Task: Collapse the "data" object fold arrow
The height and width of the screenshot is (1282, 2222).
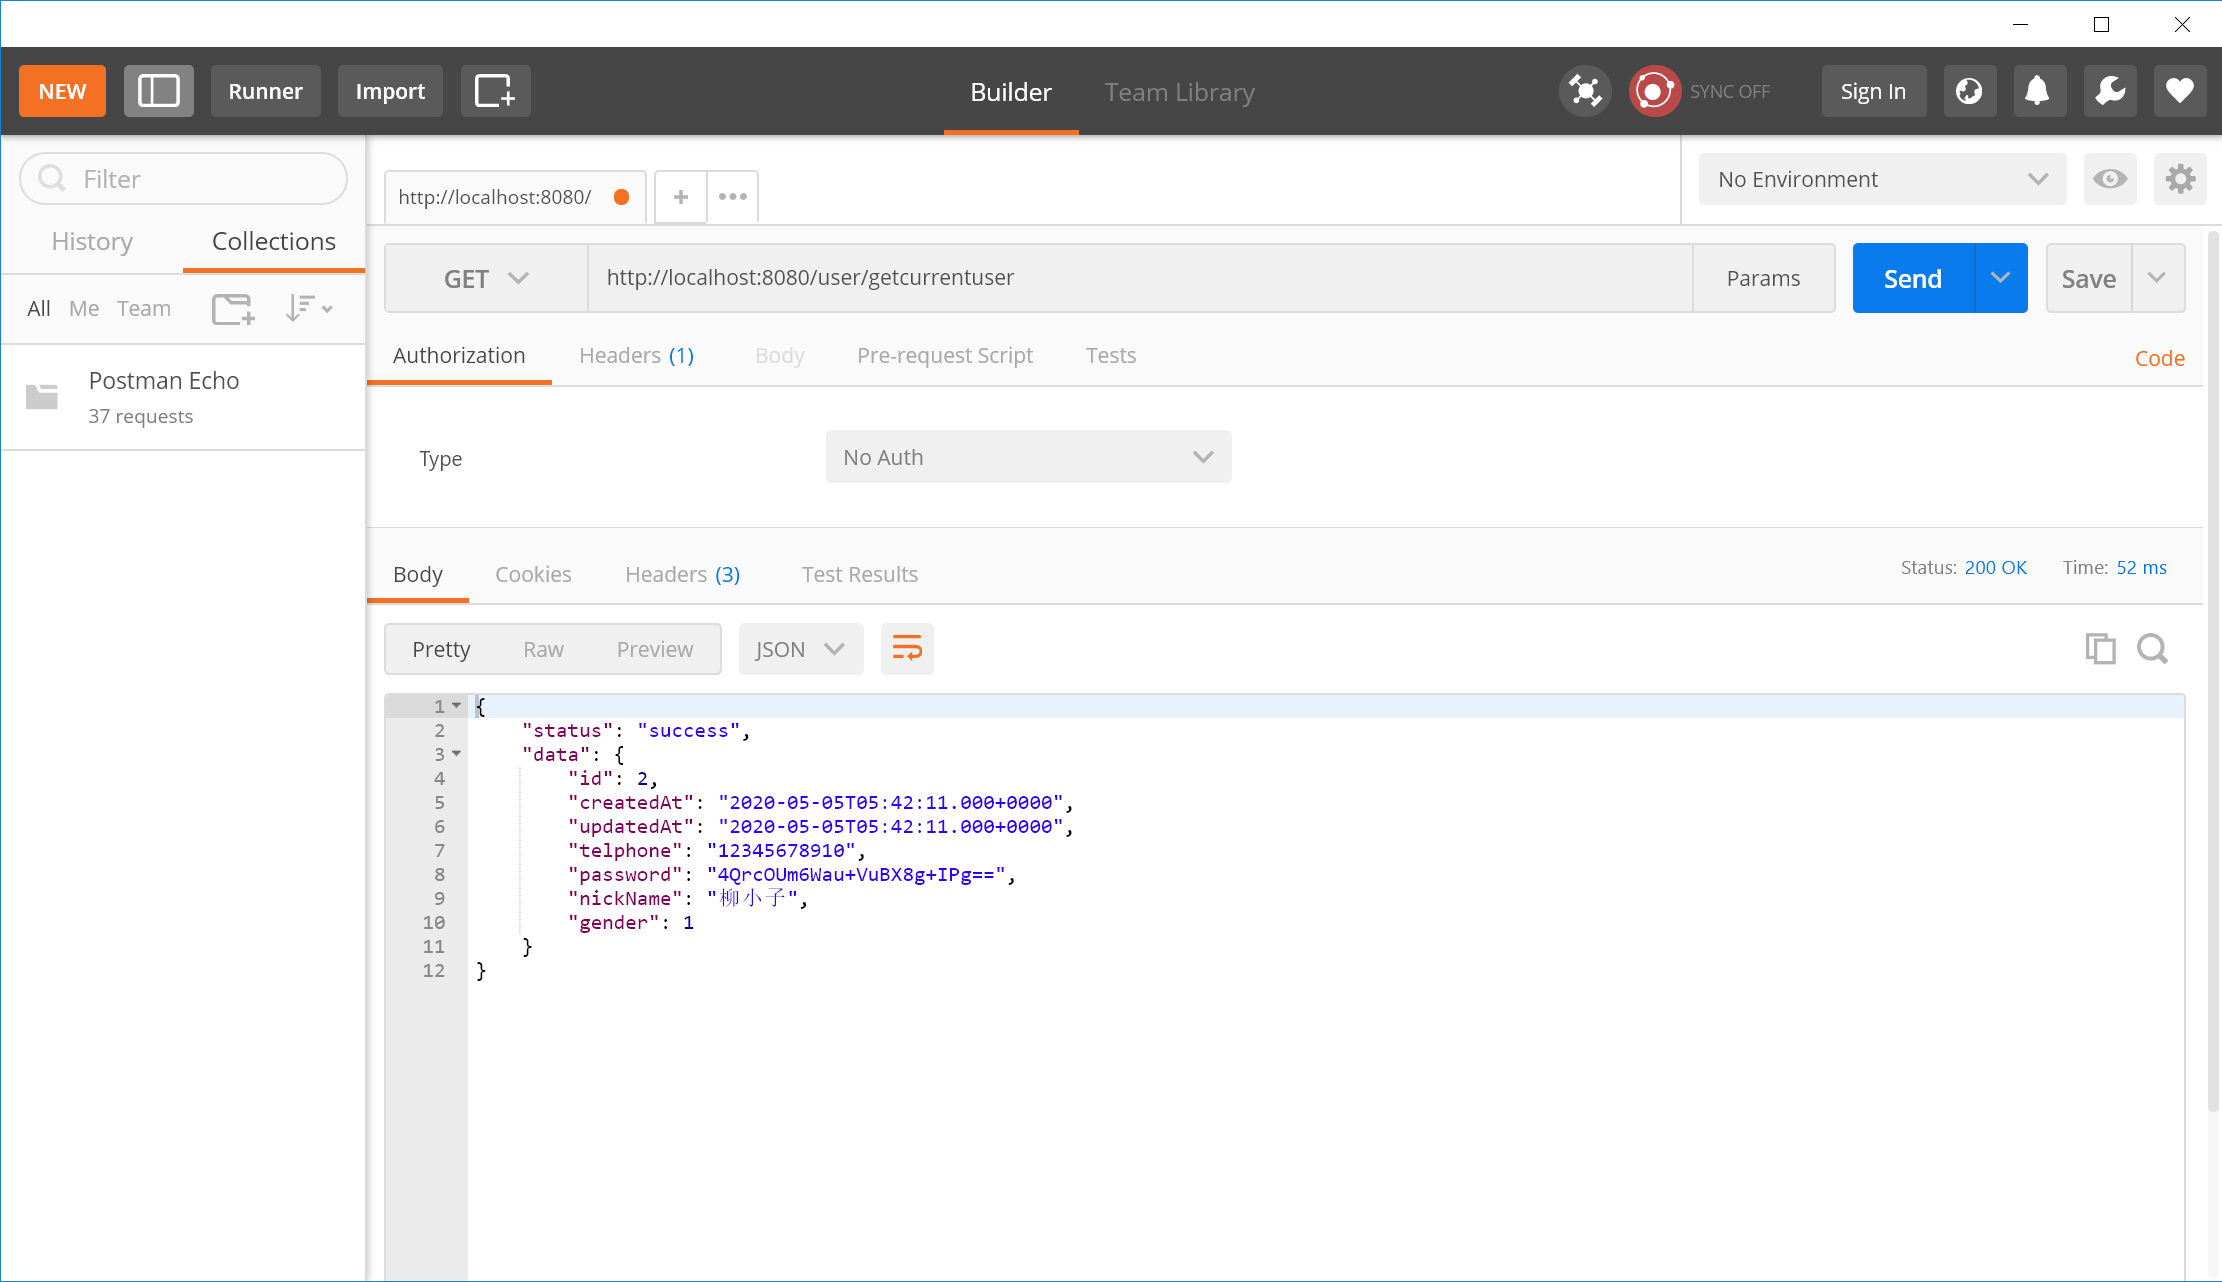Action: pyautogui.click(x=457, y=754)
